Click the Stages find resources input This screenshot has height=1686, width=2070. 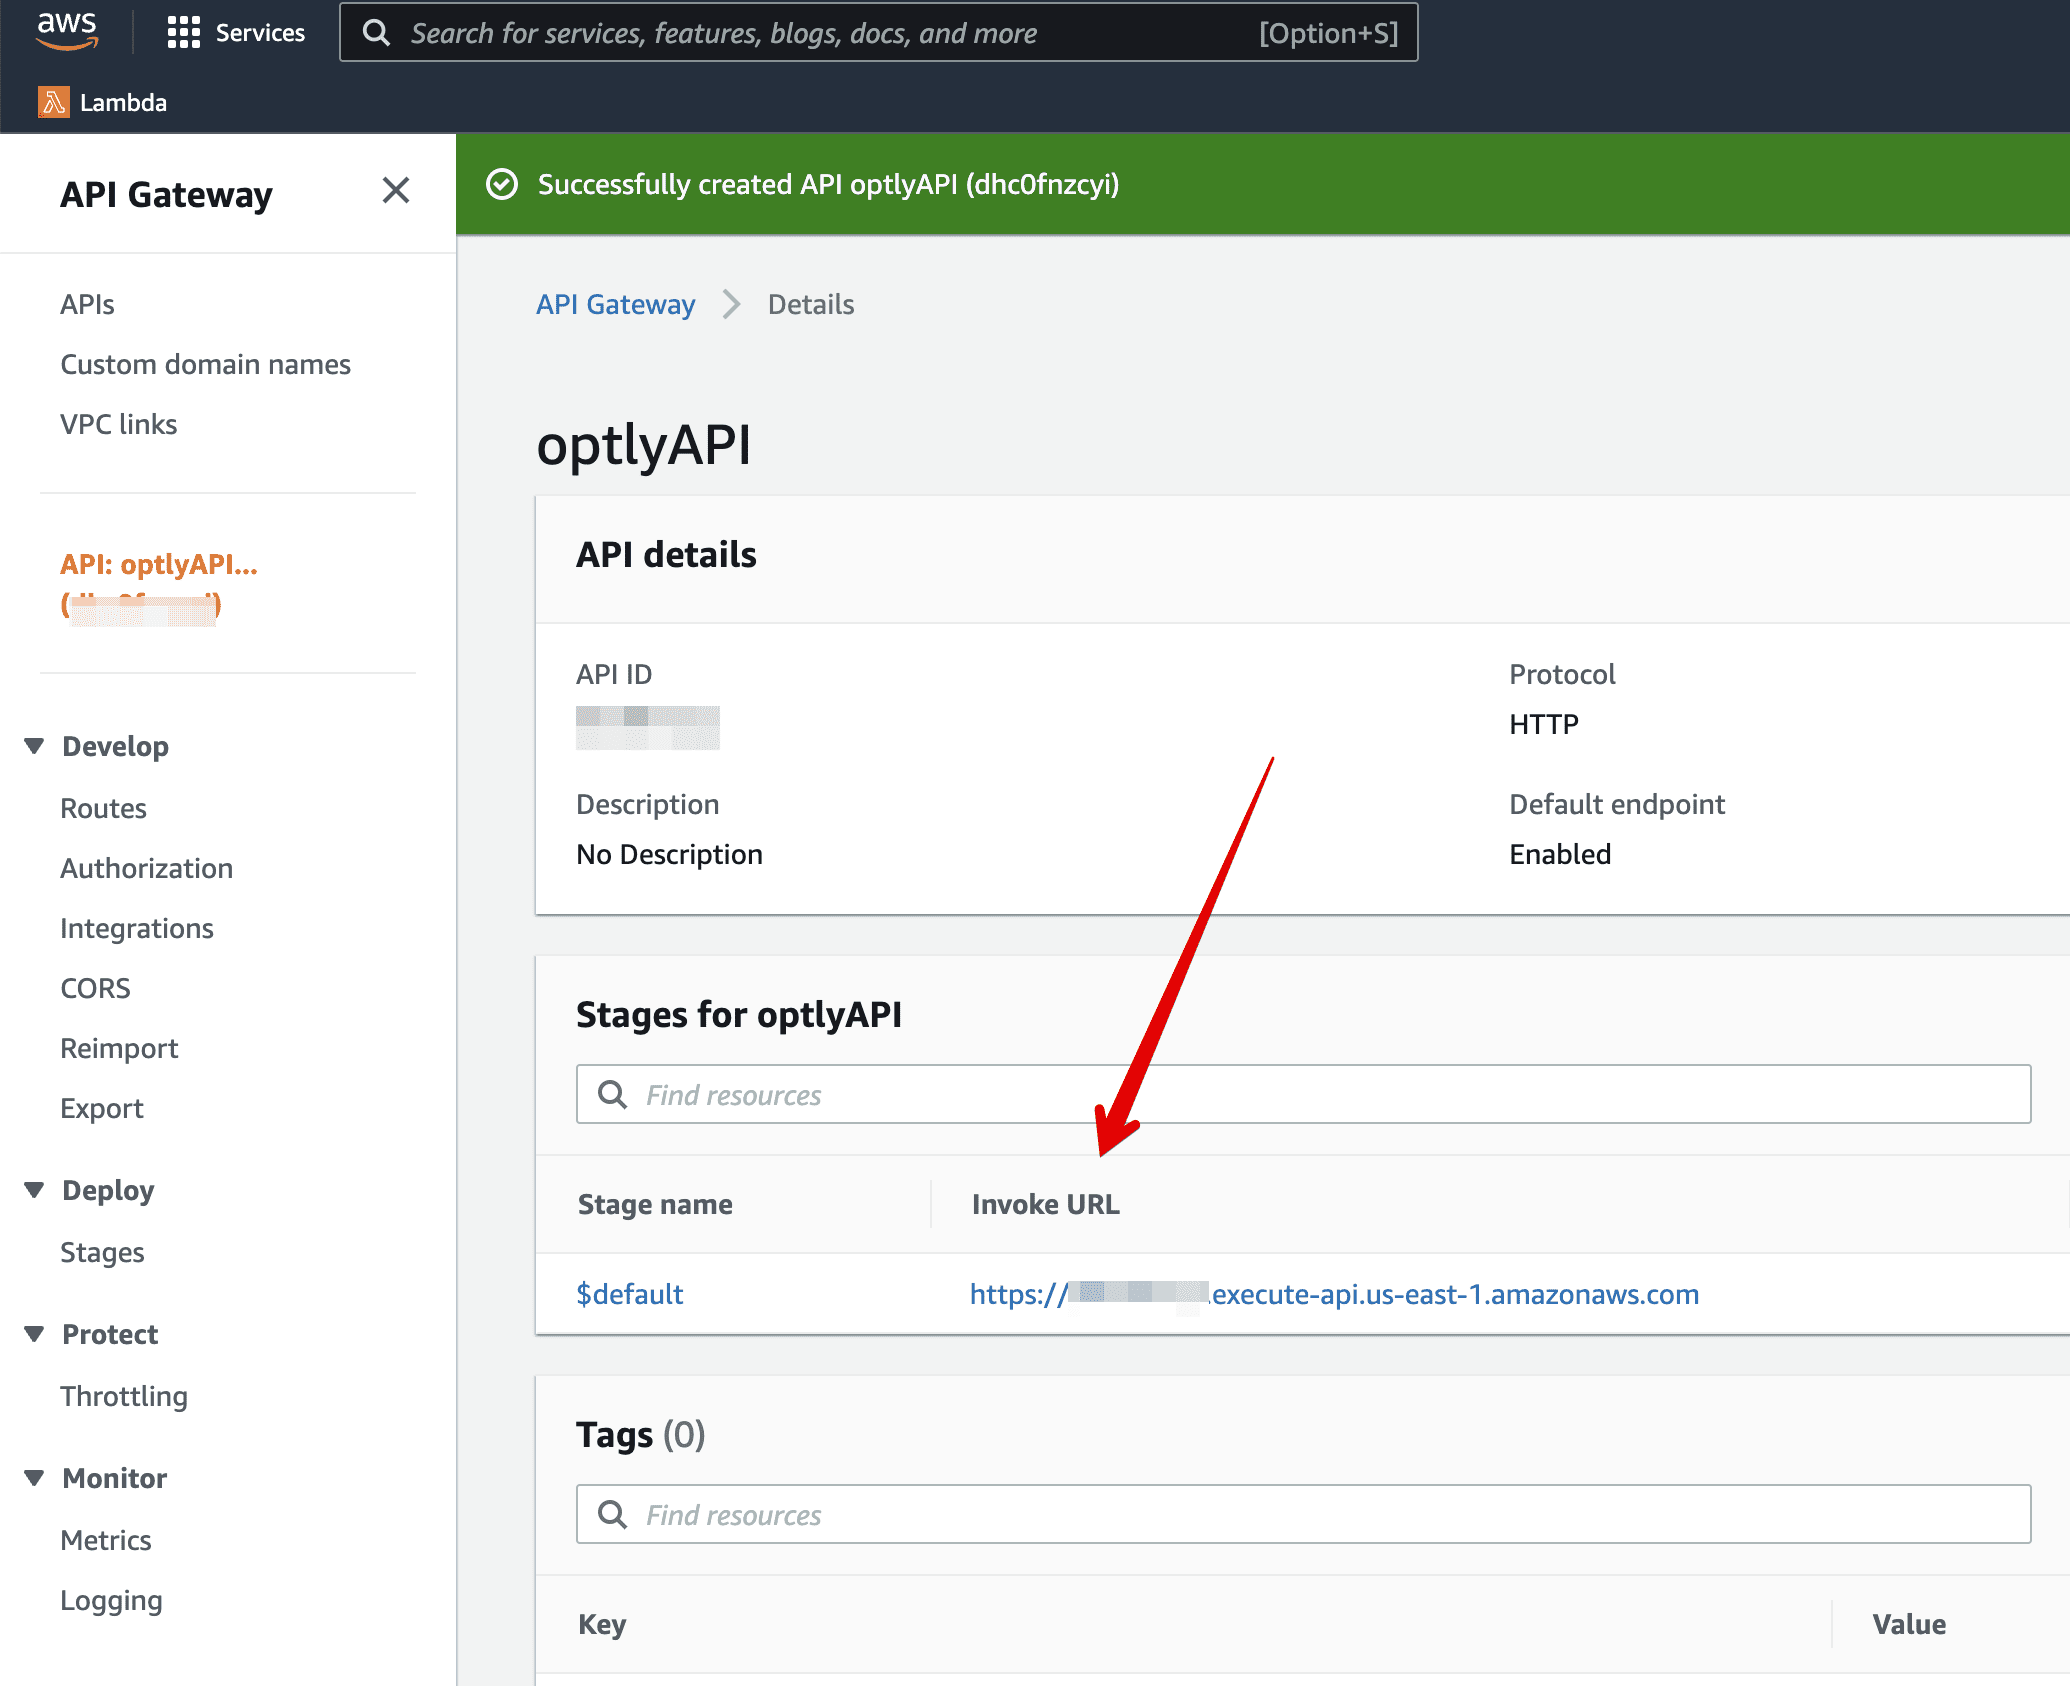tap(900, 1094)
